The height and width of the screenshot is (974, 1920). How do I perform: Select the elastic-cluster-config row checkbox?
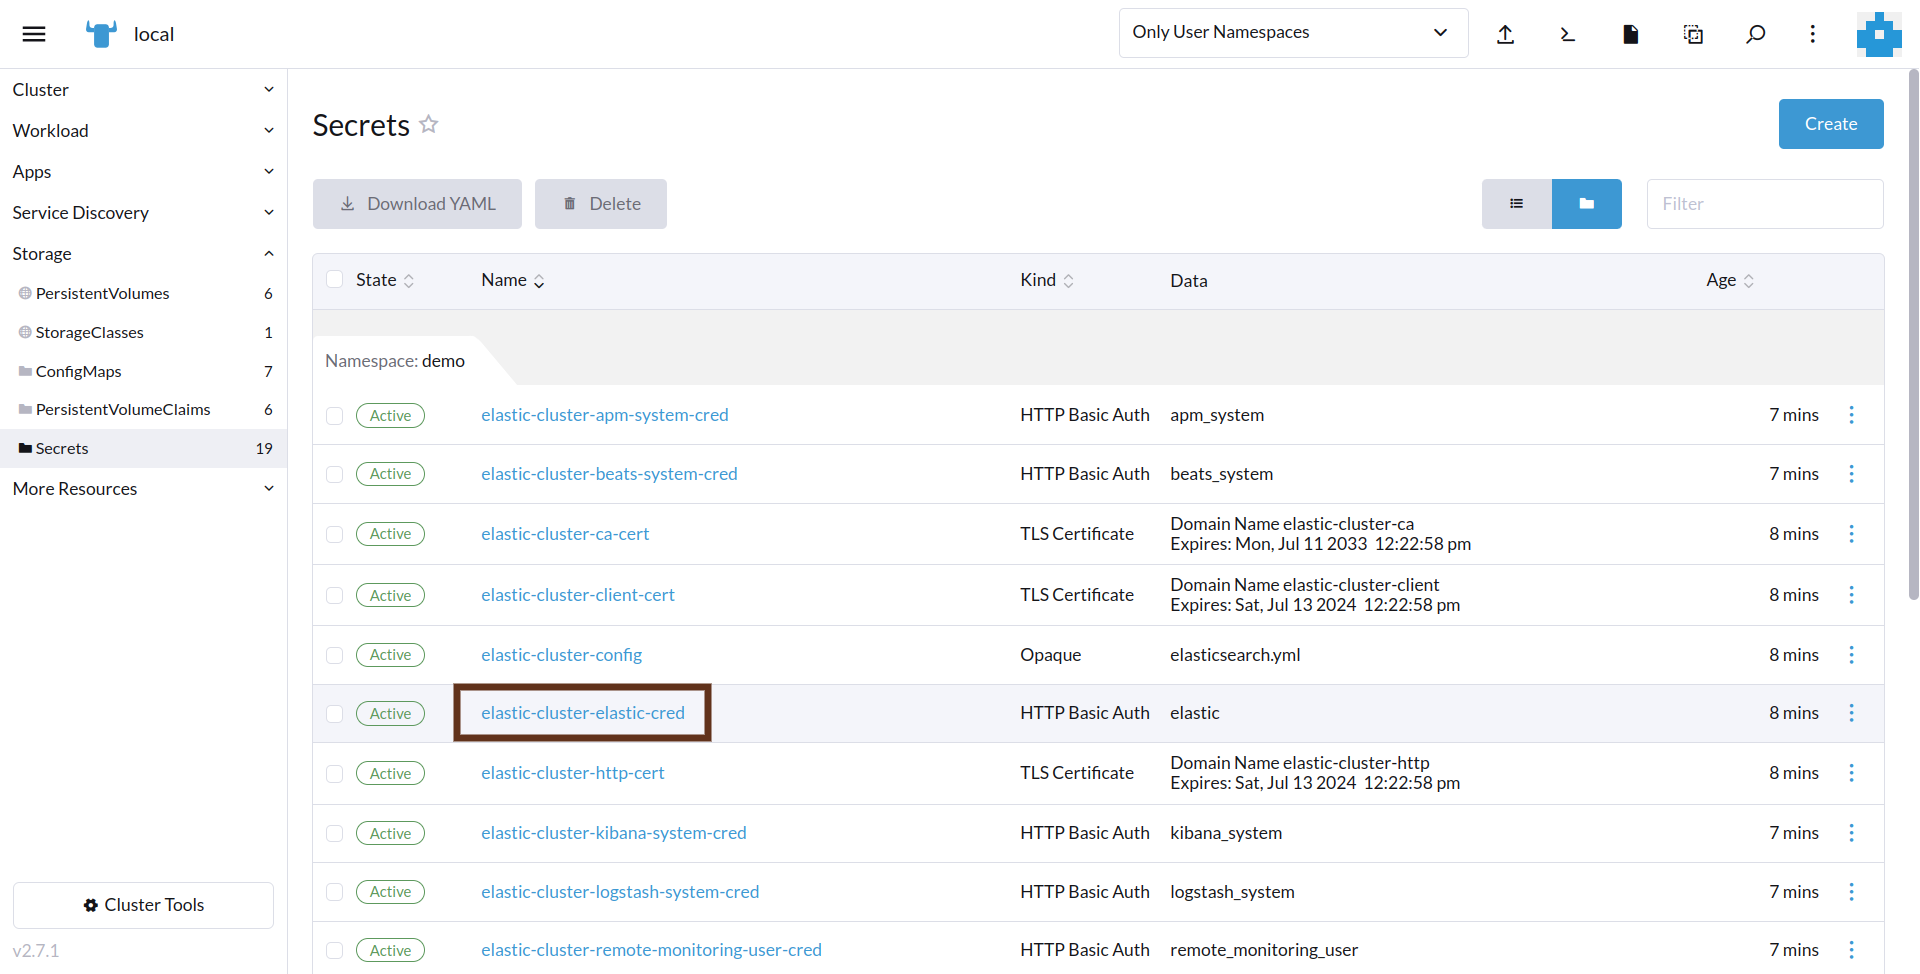pos(335,655)
